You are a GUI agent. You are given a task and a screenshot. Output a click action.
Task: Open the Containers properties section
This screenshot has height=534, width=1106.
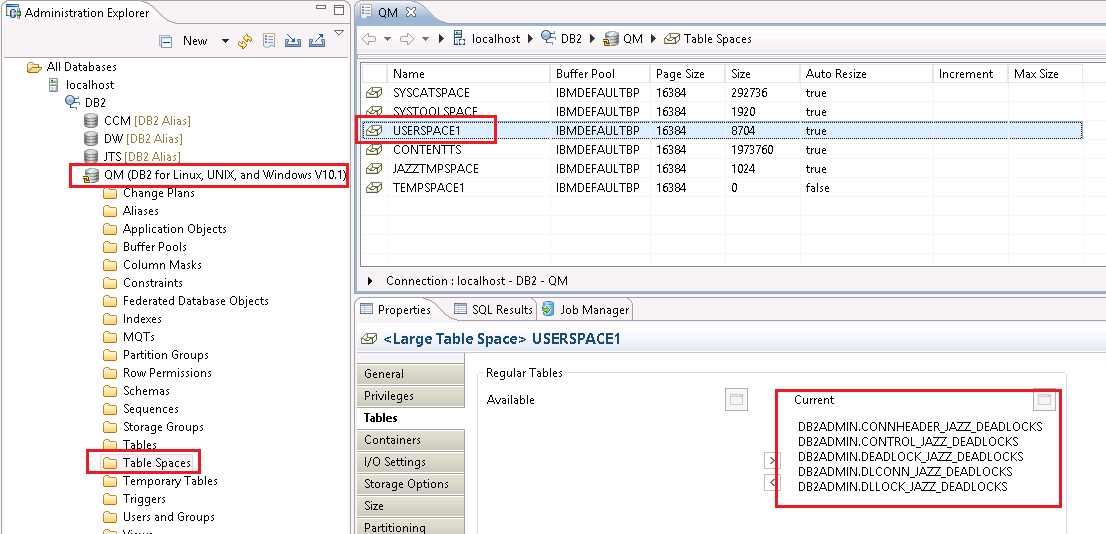pyautogui.click(x=411, y=439)
